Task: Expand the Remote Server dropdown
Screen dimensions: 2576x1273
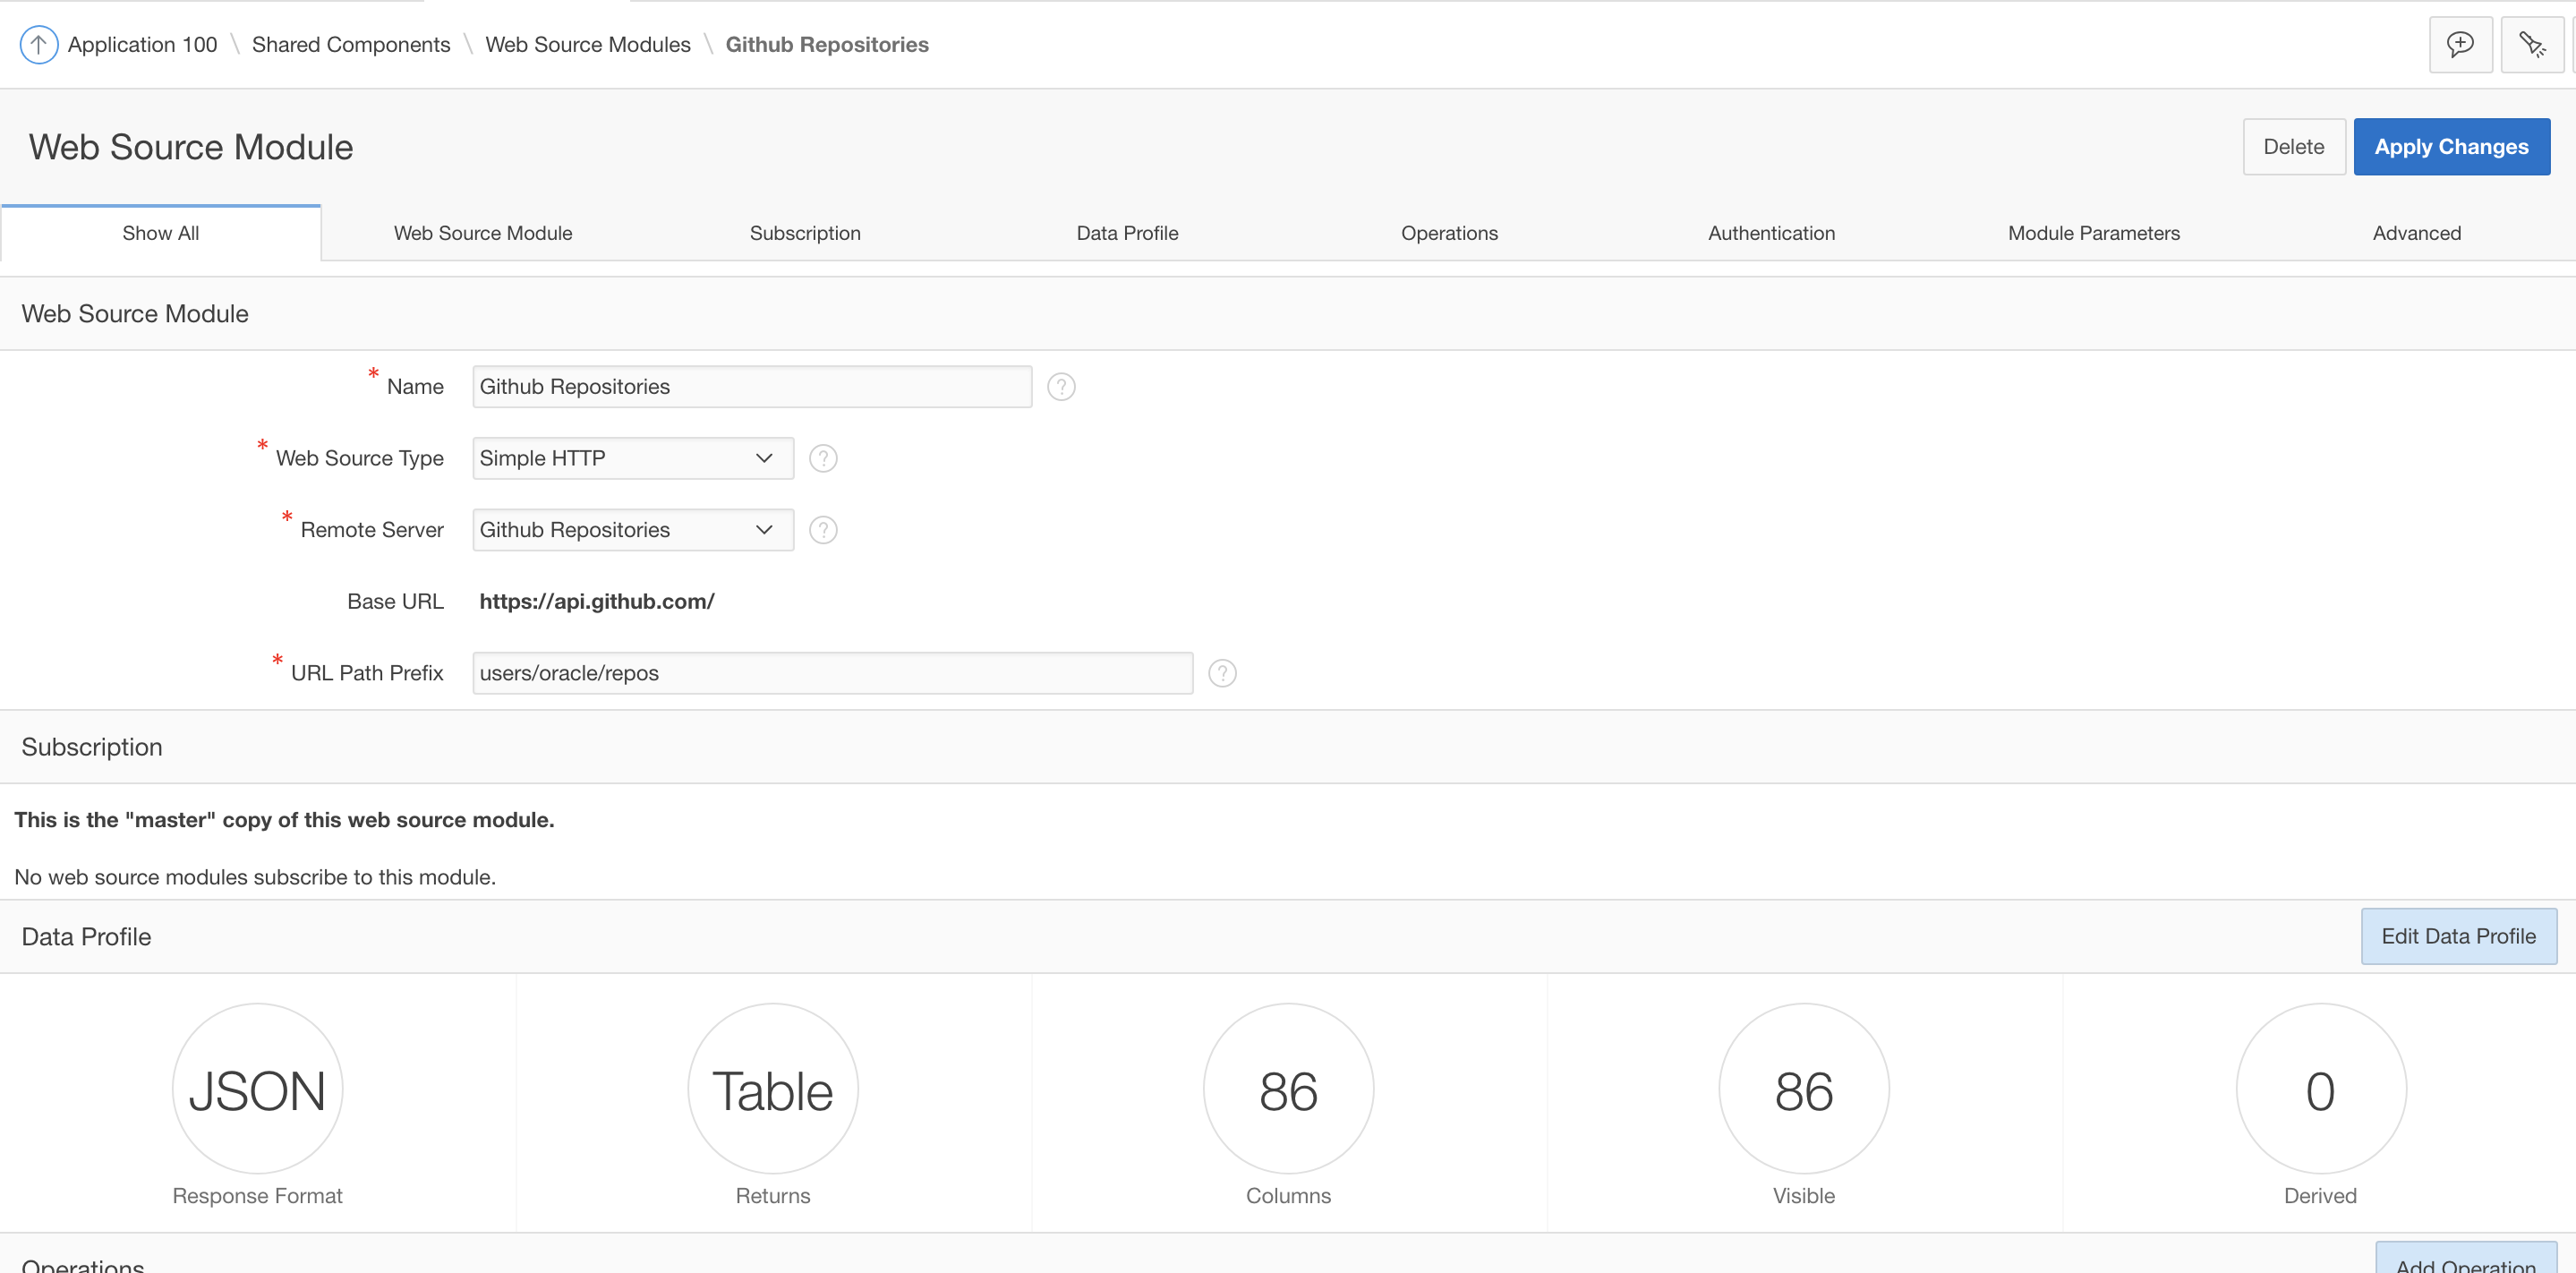Action: point(633,530)
